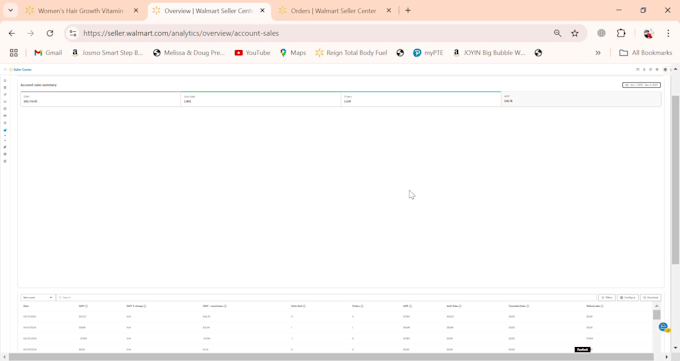The image size is (680, 361).
Task: Open the Maps bookmark
Action: [x=293, y=53]
